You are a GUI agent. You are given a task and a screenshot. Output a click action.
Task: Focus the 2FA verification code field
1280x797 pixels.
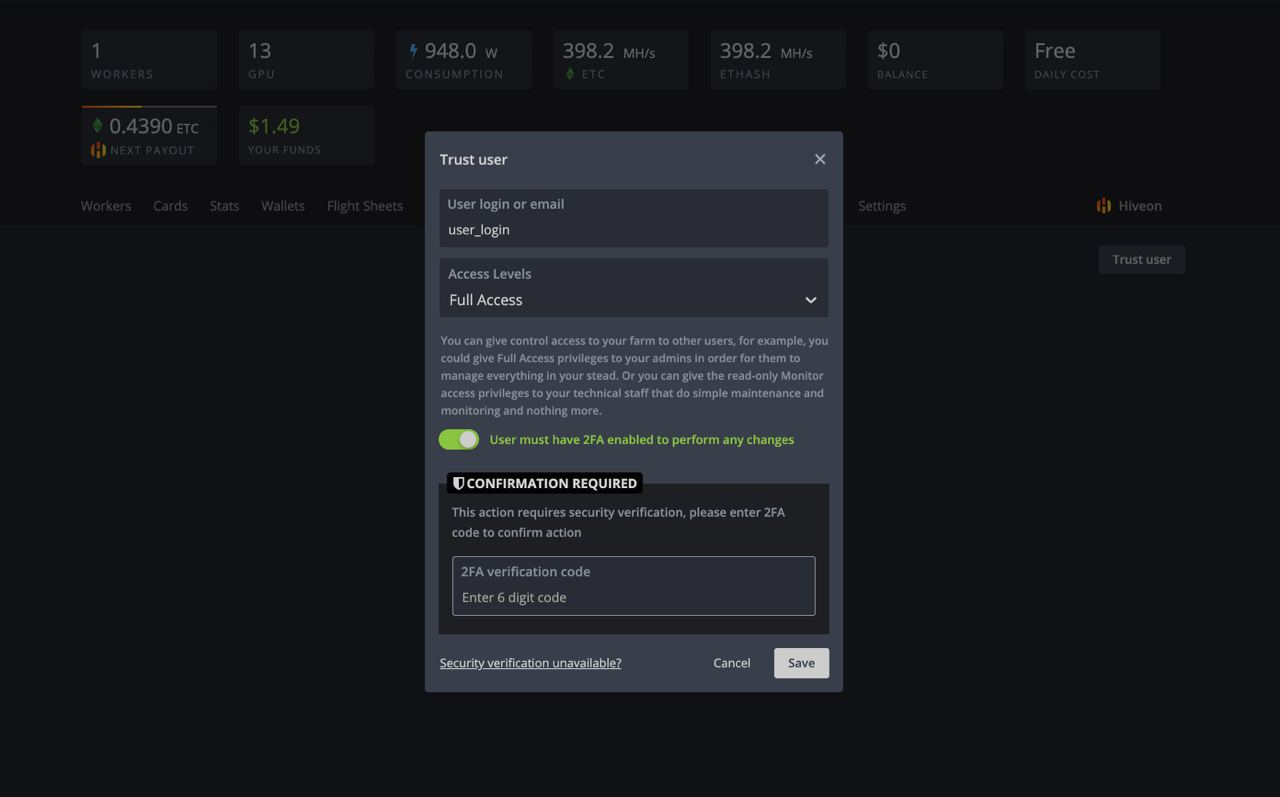(633, 597)
